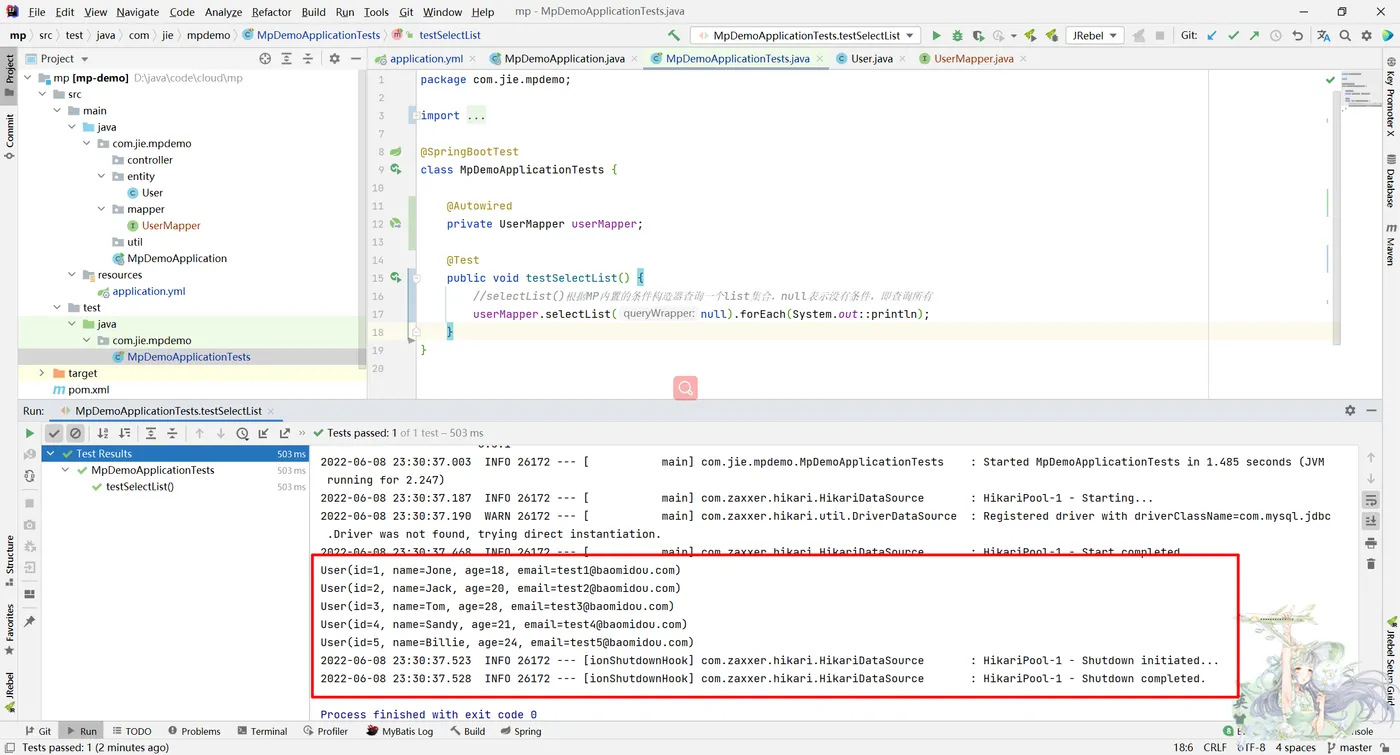Import test results icon
Image resolution: width=1400 pixels, height=755 pixels.
point(263,433)
